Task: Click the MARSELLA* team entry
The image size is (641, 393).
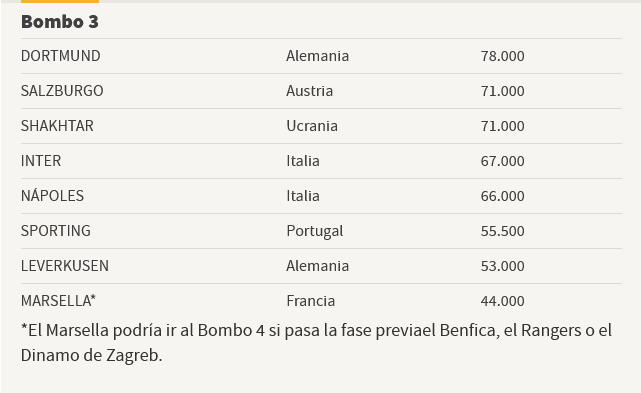Action: (58, 301)
